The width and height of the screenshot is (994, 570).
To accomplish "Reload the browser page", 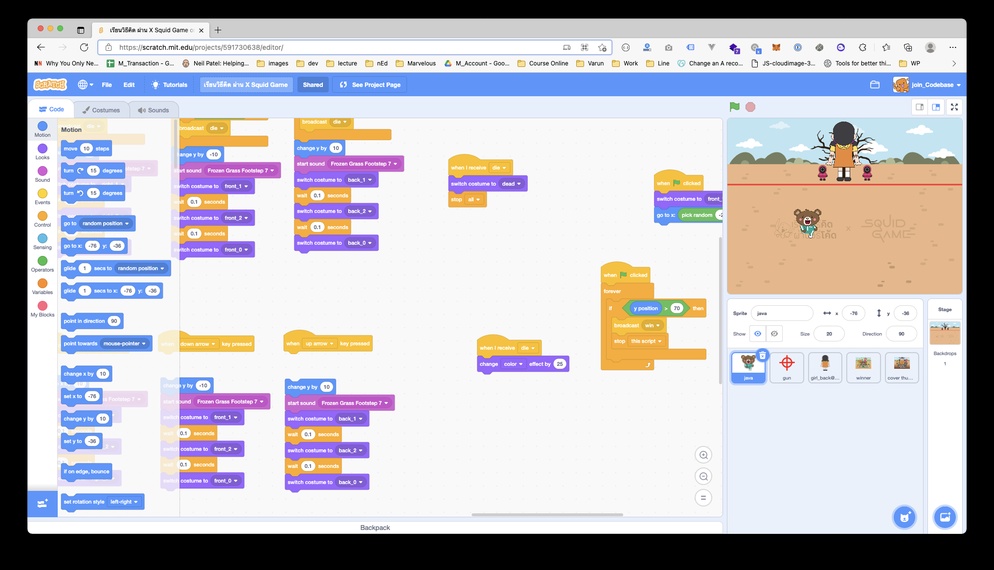I will pos(84,47).
